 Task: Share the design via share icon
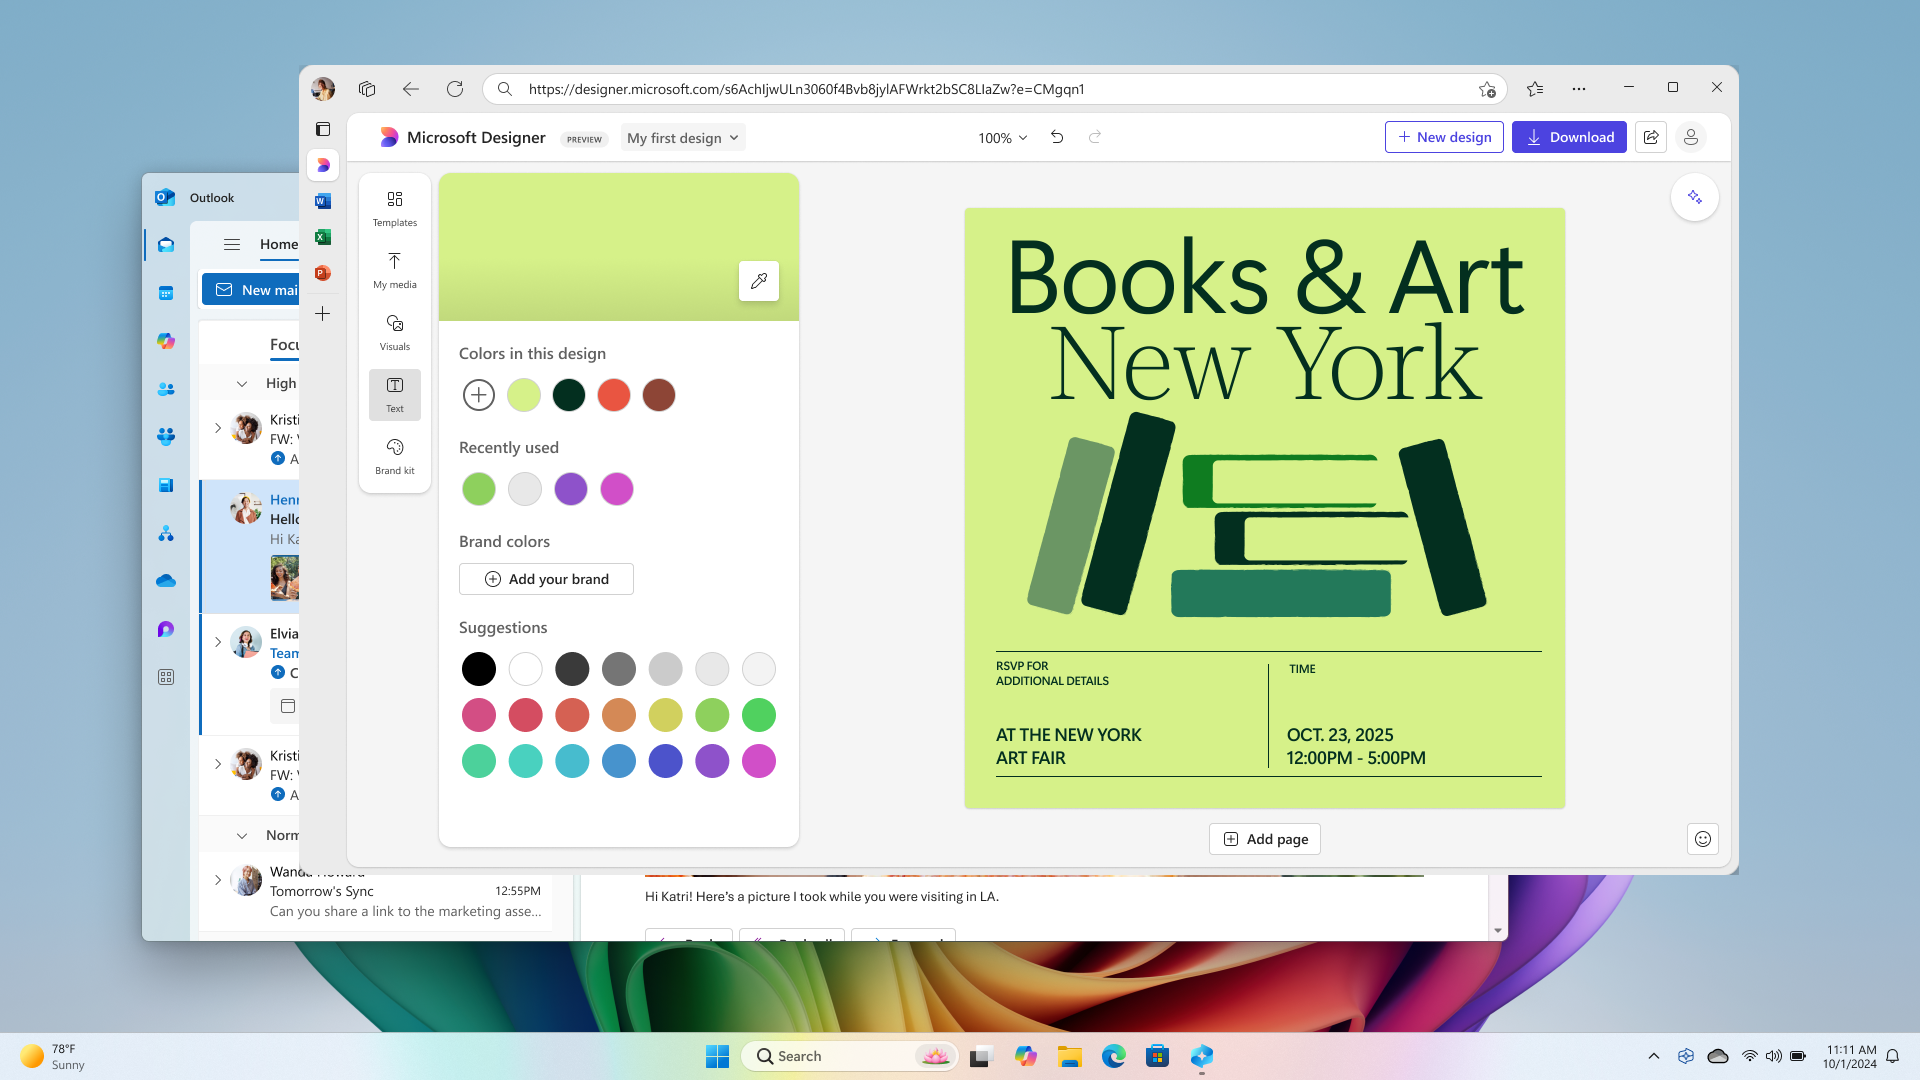(1651, 137)
